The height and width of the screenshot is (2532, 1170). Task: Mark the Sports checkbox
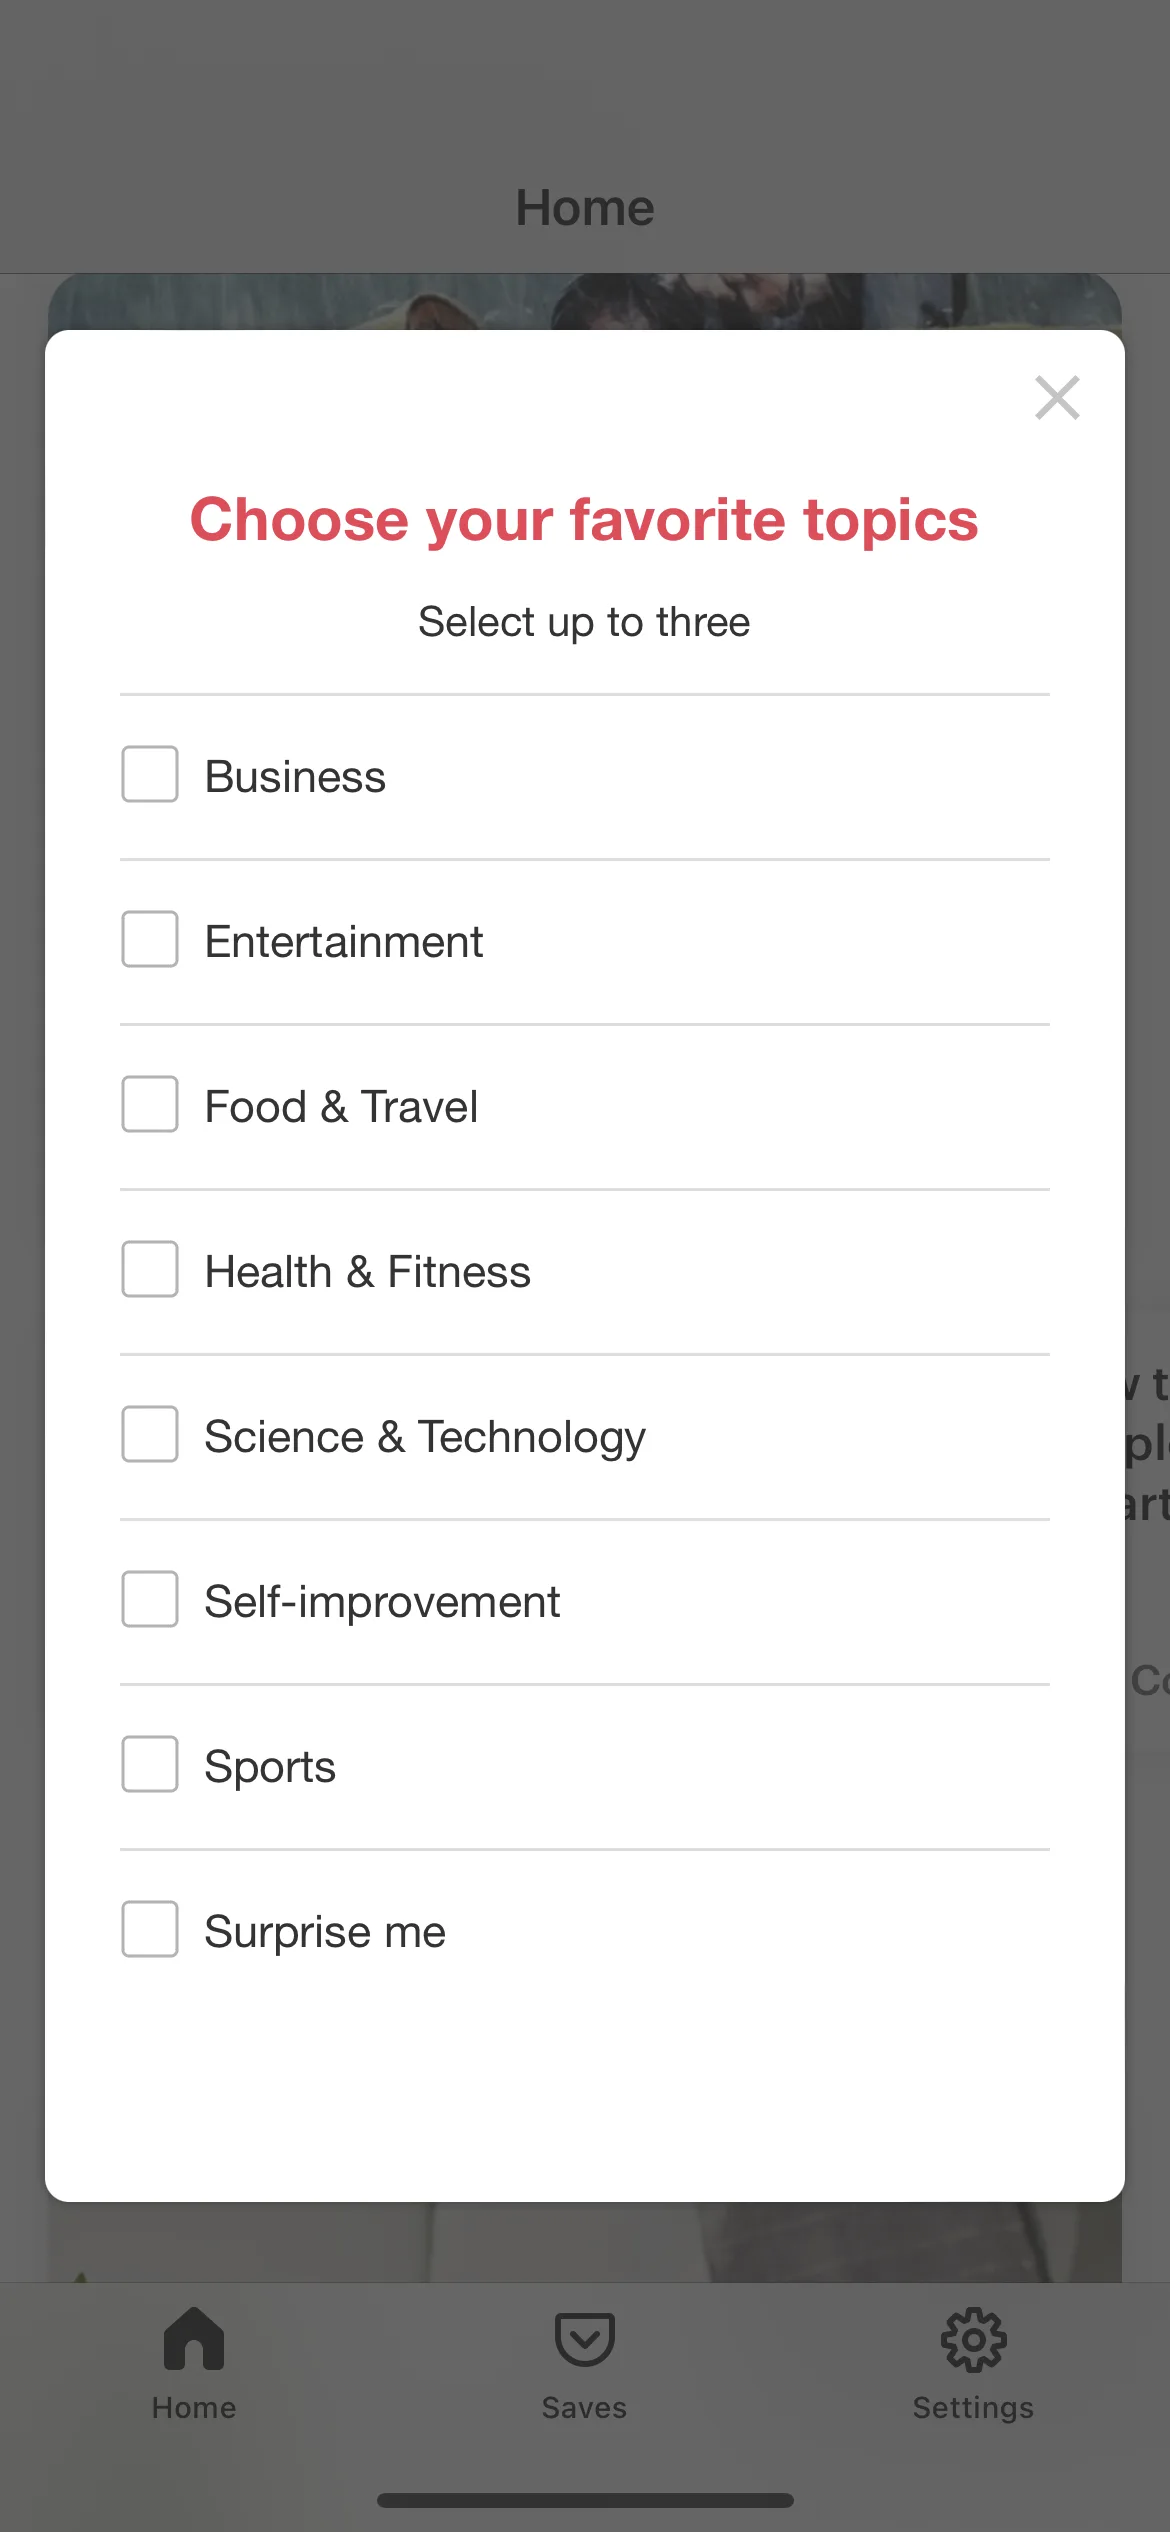150,1764
